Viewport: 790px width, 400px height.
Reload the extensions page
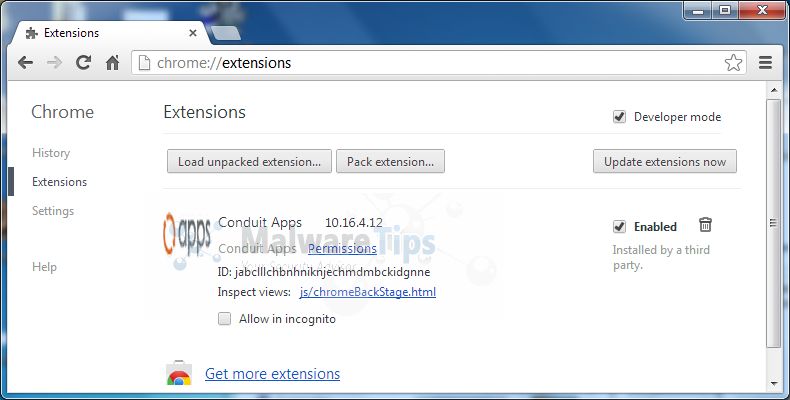pyautogui.click(x=83, y=62)
